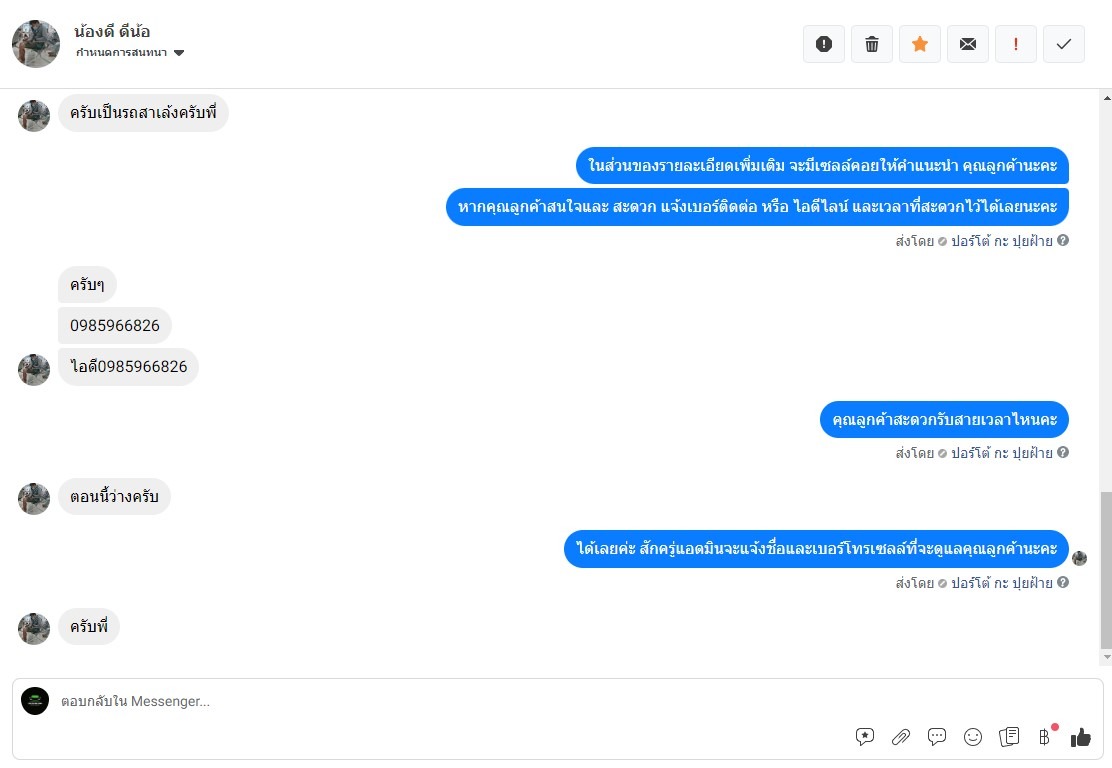Image resolution: width=1112 pixels, height=768 pixels.
Task: Delete conversation using trash icon
Action: pyautogui.click(x=872, y=44)
